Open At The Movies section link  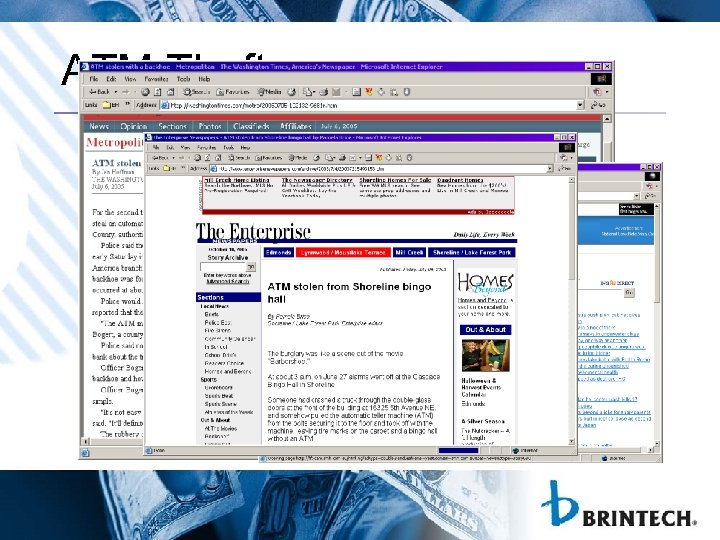pyautogui.click(x=221, y=428)
